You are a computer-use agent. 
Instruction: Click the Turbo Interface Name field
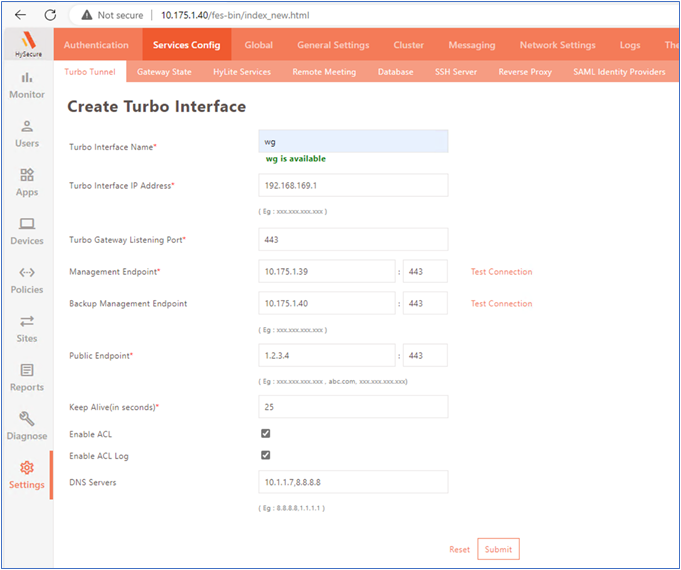click(x=353, y=142)
